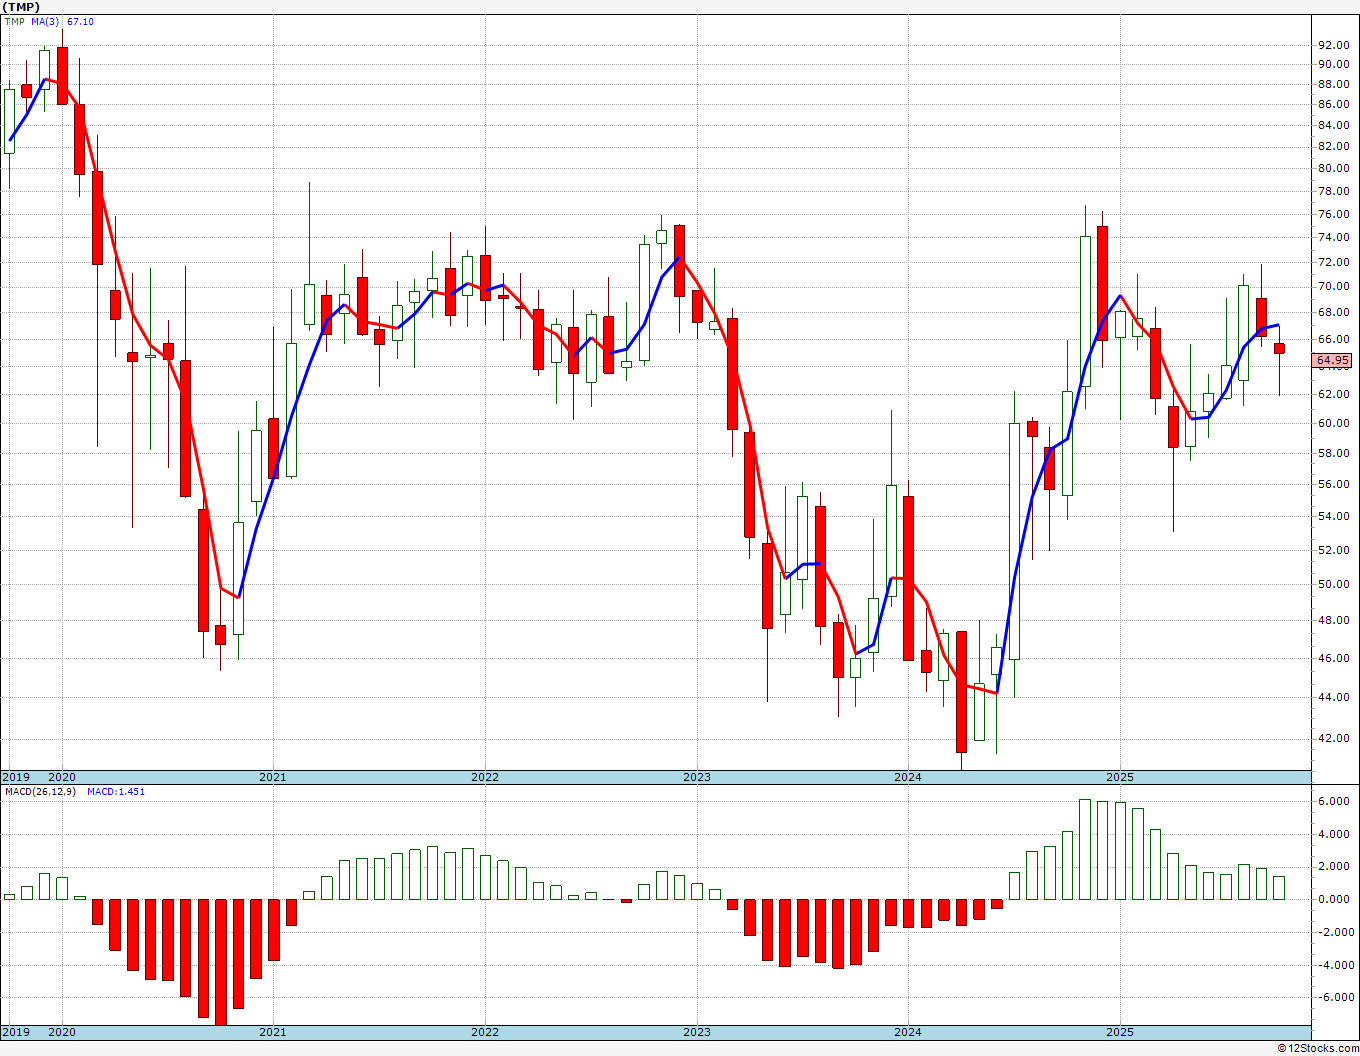Click 2019 on the MACD panel time axis
The image size is (1360, 1056).
pyautogui.click(x=15, y=1032)
